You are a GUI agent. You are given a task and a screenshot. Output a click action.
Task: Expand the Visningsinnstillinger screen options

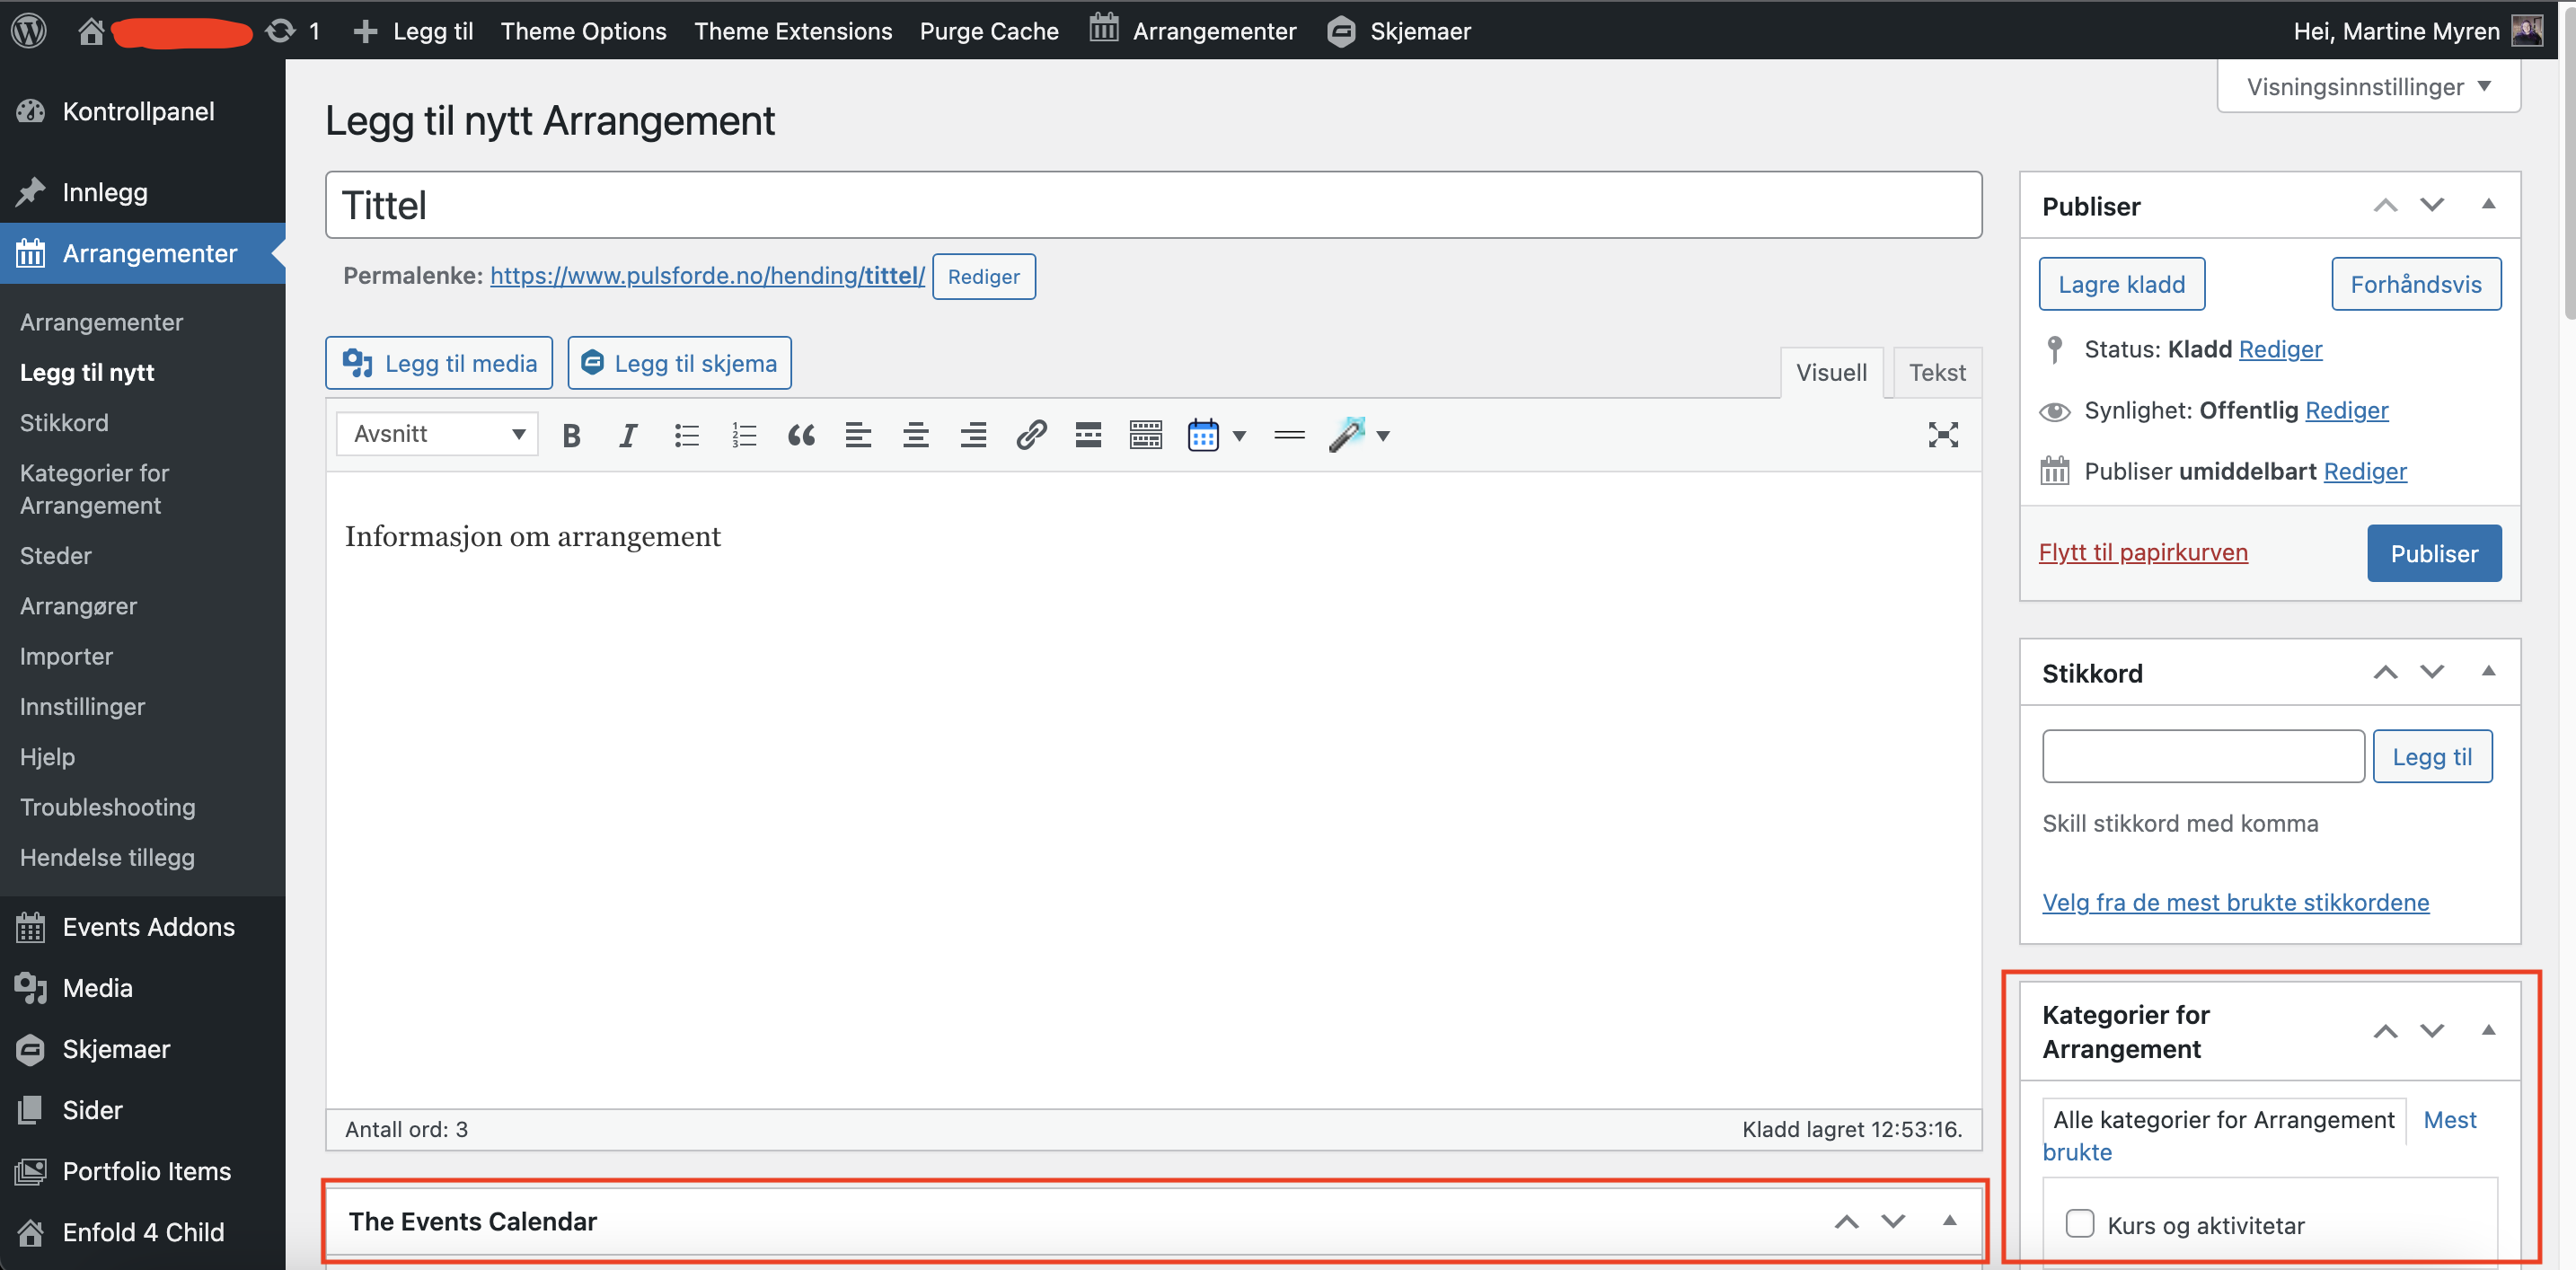2367,87
